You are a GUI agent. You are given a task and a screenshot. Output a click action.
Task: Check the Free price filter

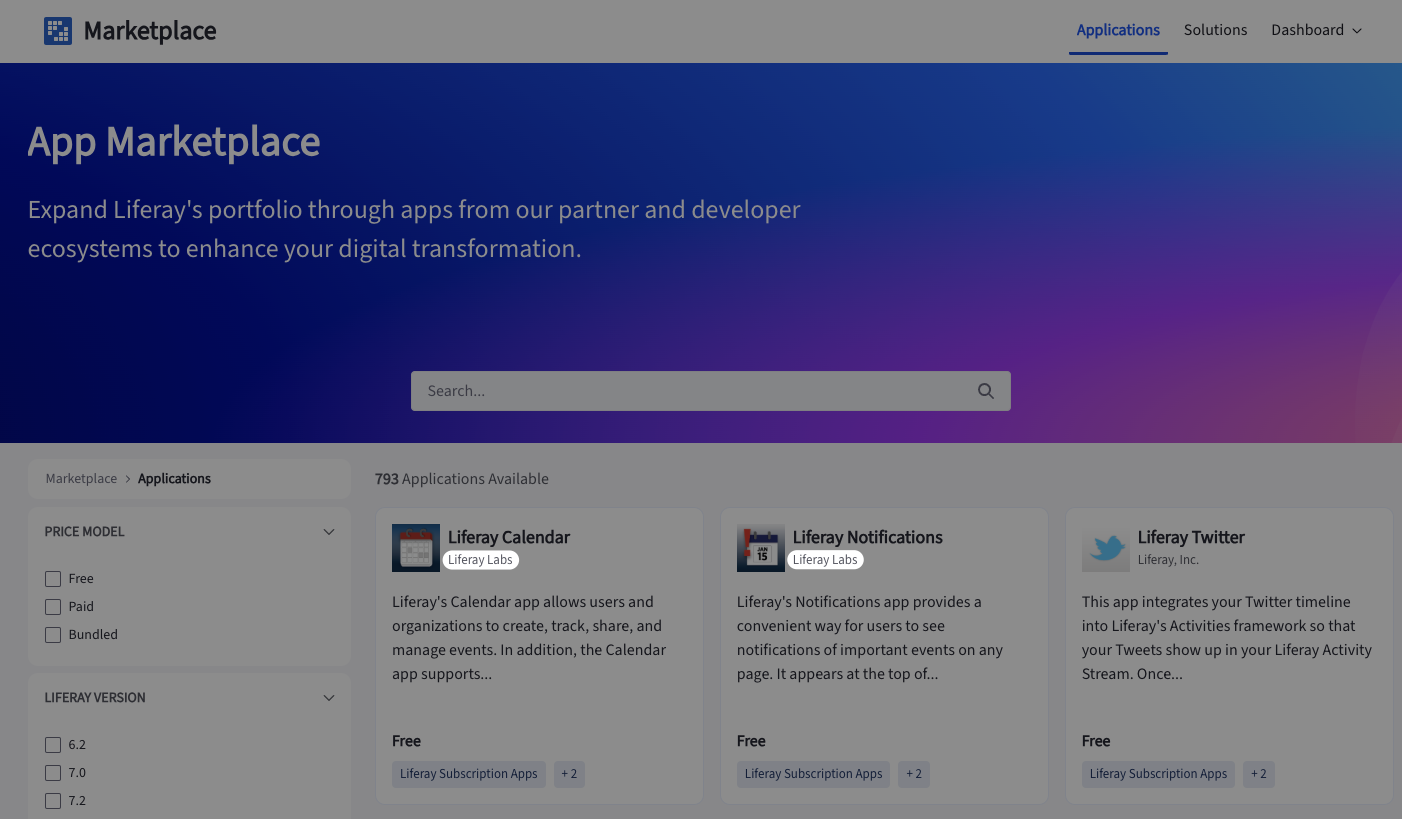click(x=53, y=579)
